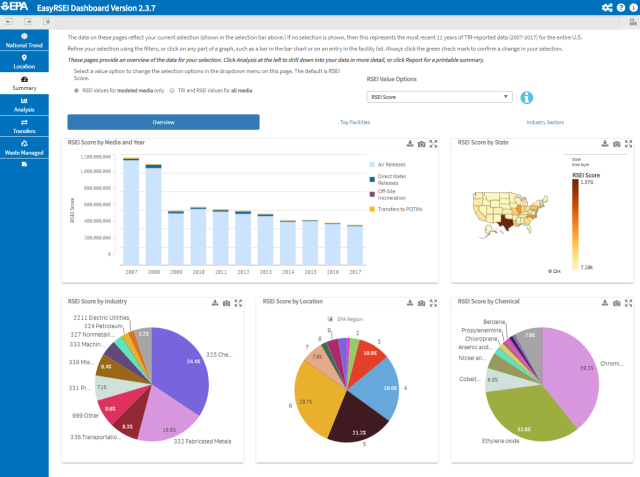This screenshot has width=640, height=477.
Task: Open the help question mark icon in header
Action: pos(623,8)
